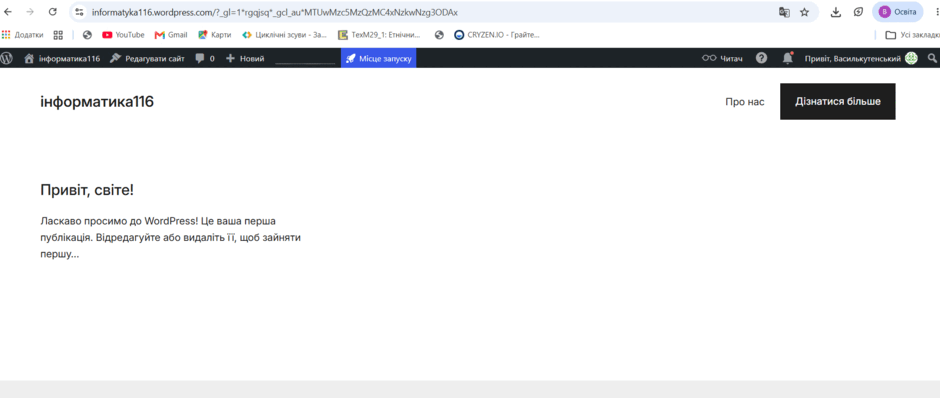This screenshot has width=940, height=398.
Task: Click the WordPress logo in admin bar
Action: [x=7, y=58]
